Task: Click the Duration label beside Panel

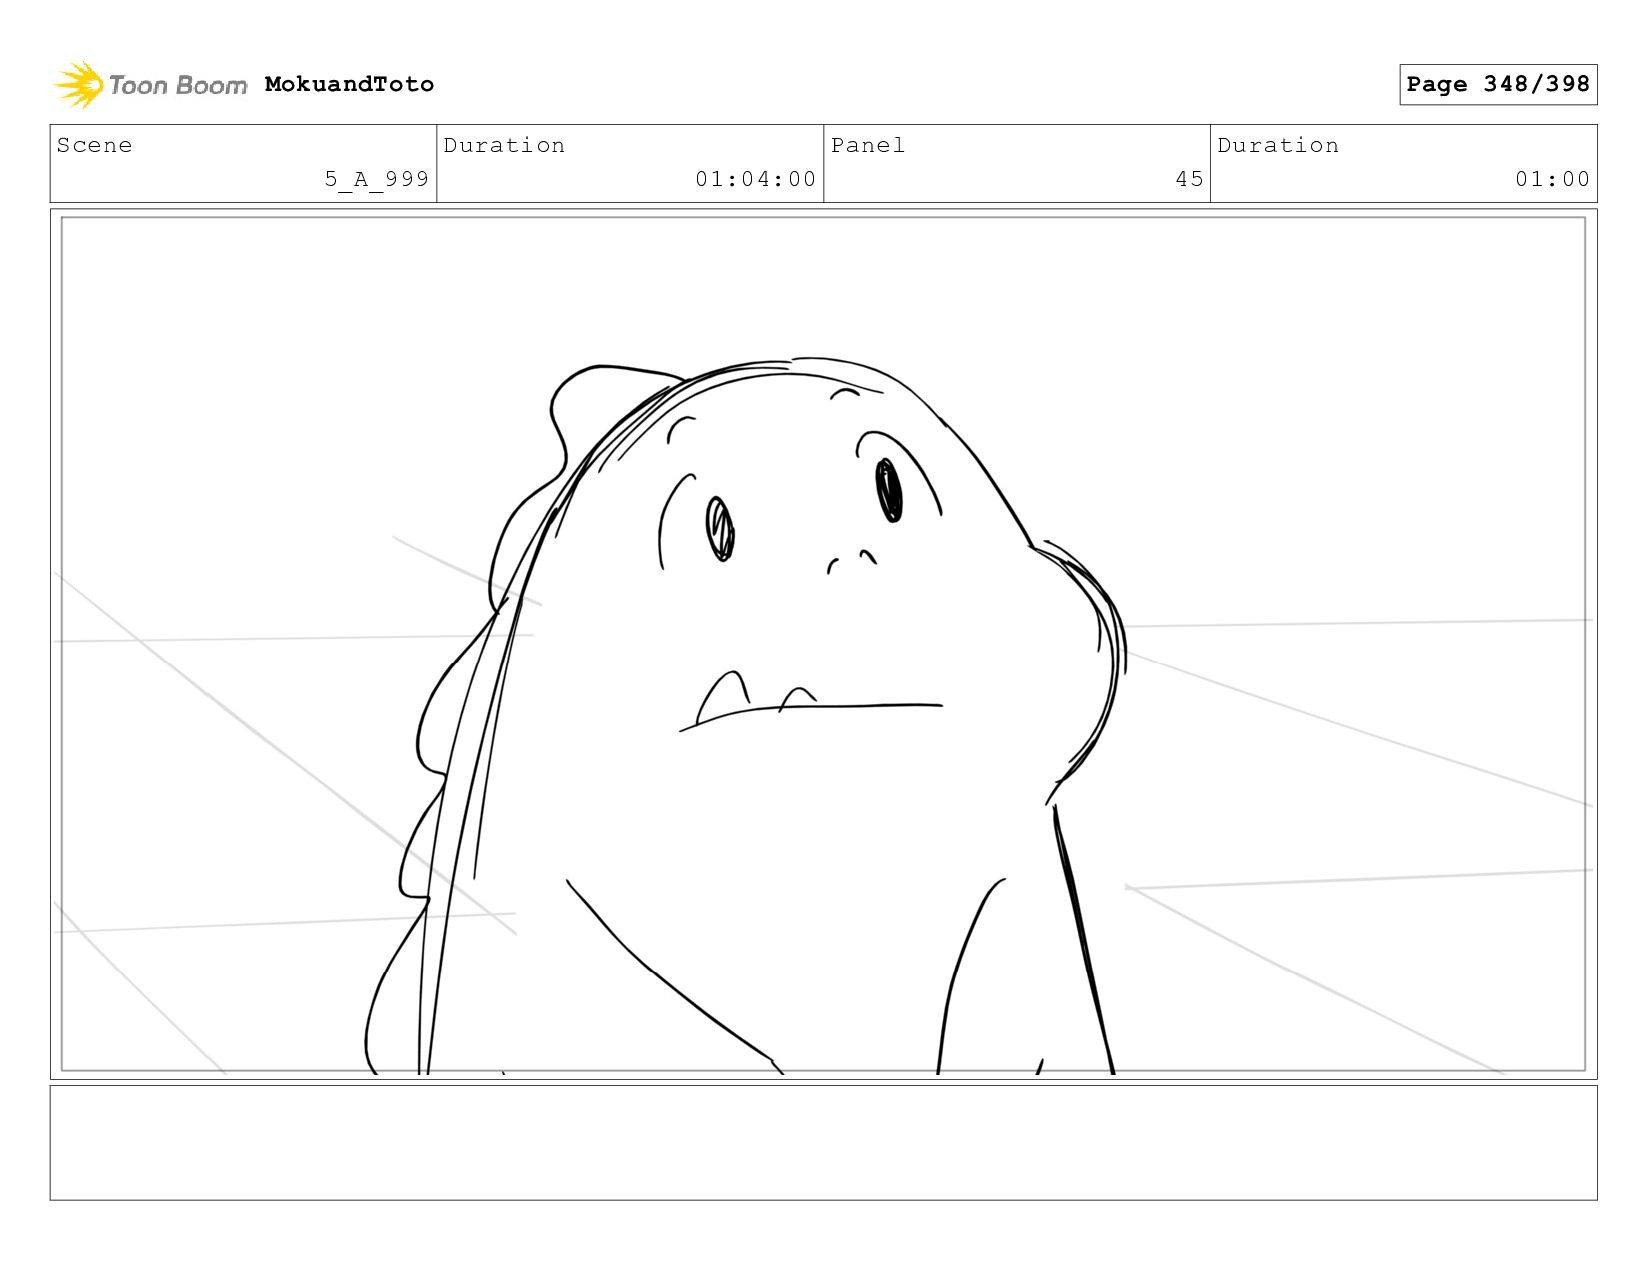Action: point(1278,146)
